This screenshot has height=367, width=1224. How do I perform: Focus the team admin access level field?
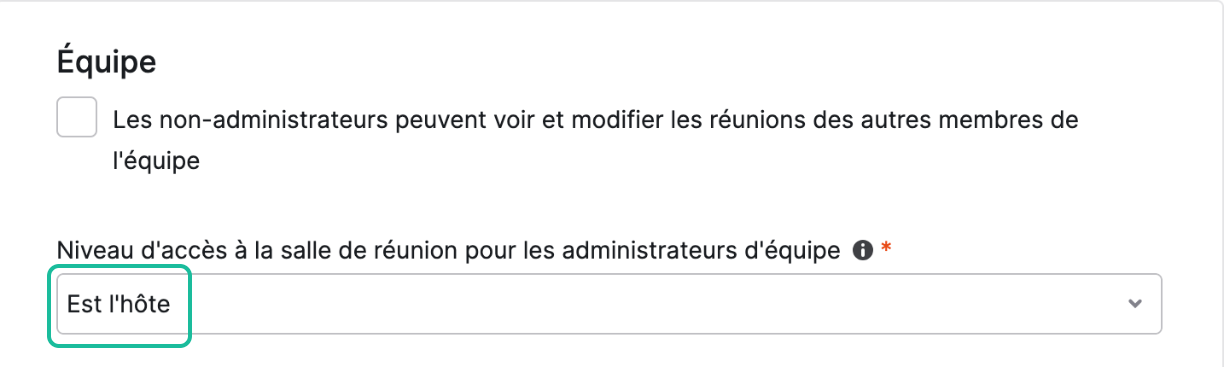pyautogui.click(x=609, y=303)
